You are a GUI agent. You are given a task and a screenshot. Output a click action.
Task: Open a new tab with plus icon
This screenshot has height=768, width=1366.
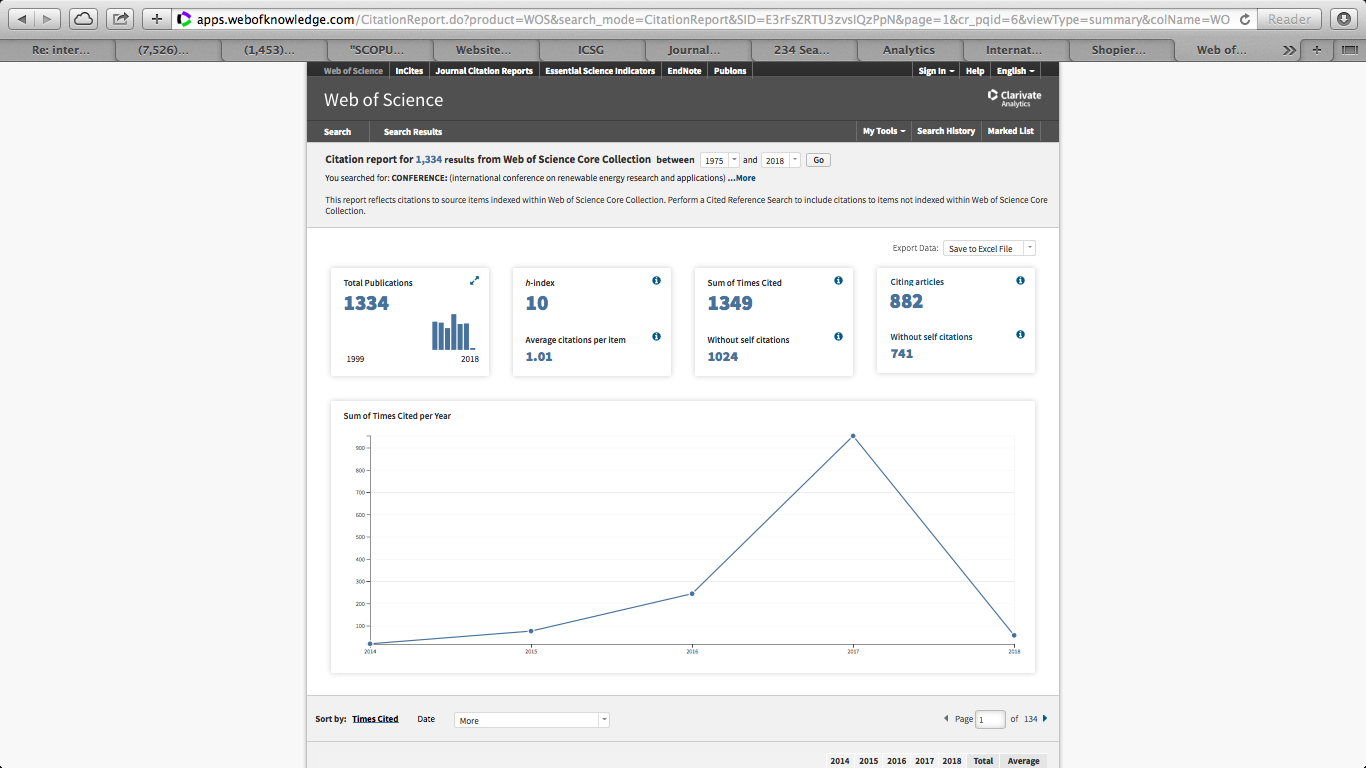point(1316,50)
